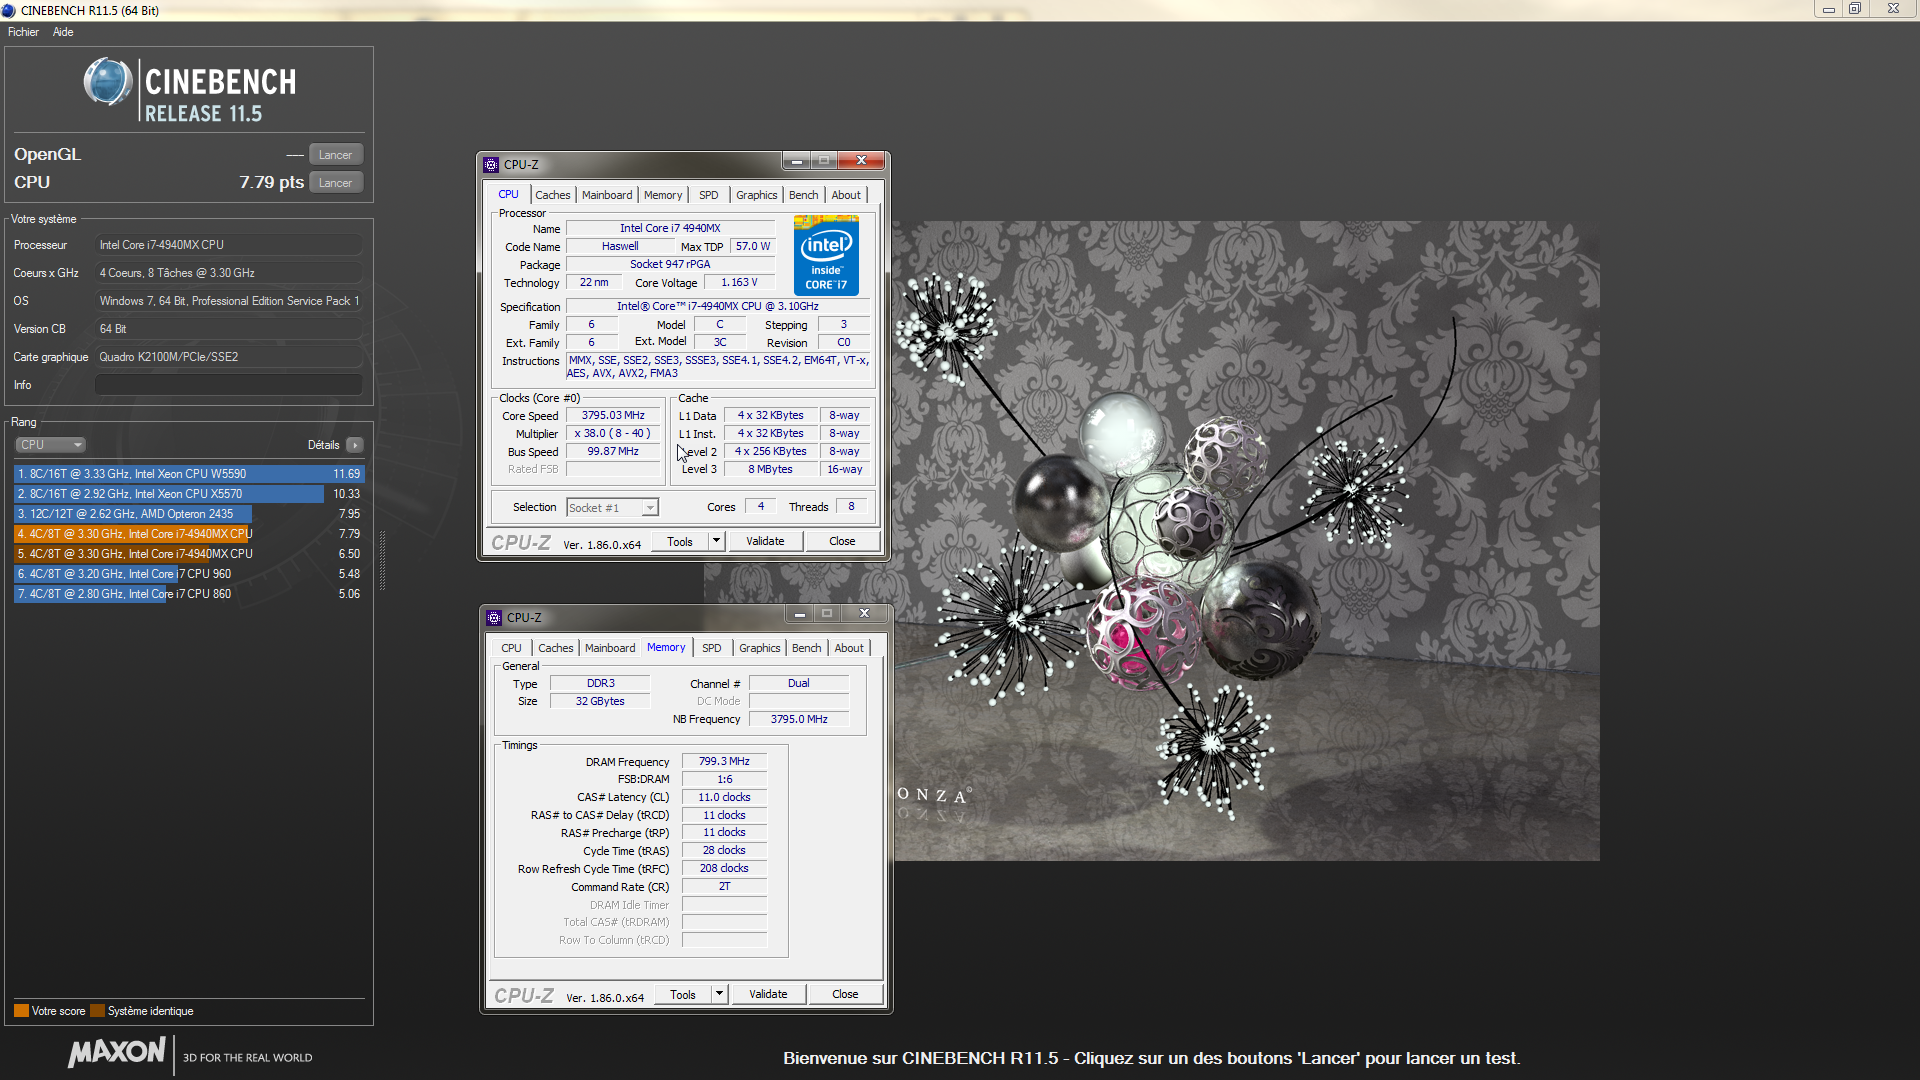Switch to Graphics tab in lower CPU-Z window
Image resolution: width=1920 pixels, height=1080 pixels.
pyautogui.click(x=760, y=648)
